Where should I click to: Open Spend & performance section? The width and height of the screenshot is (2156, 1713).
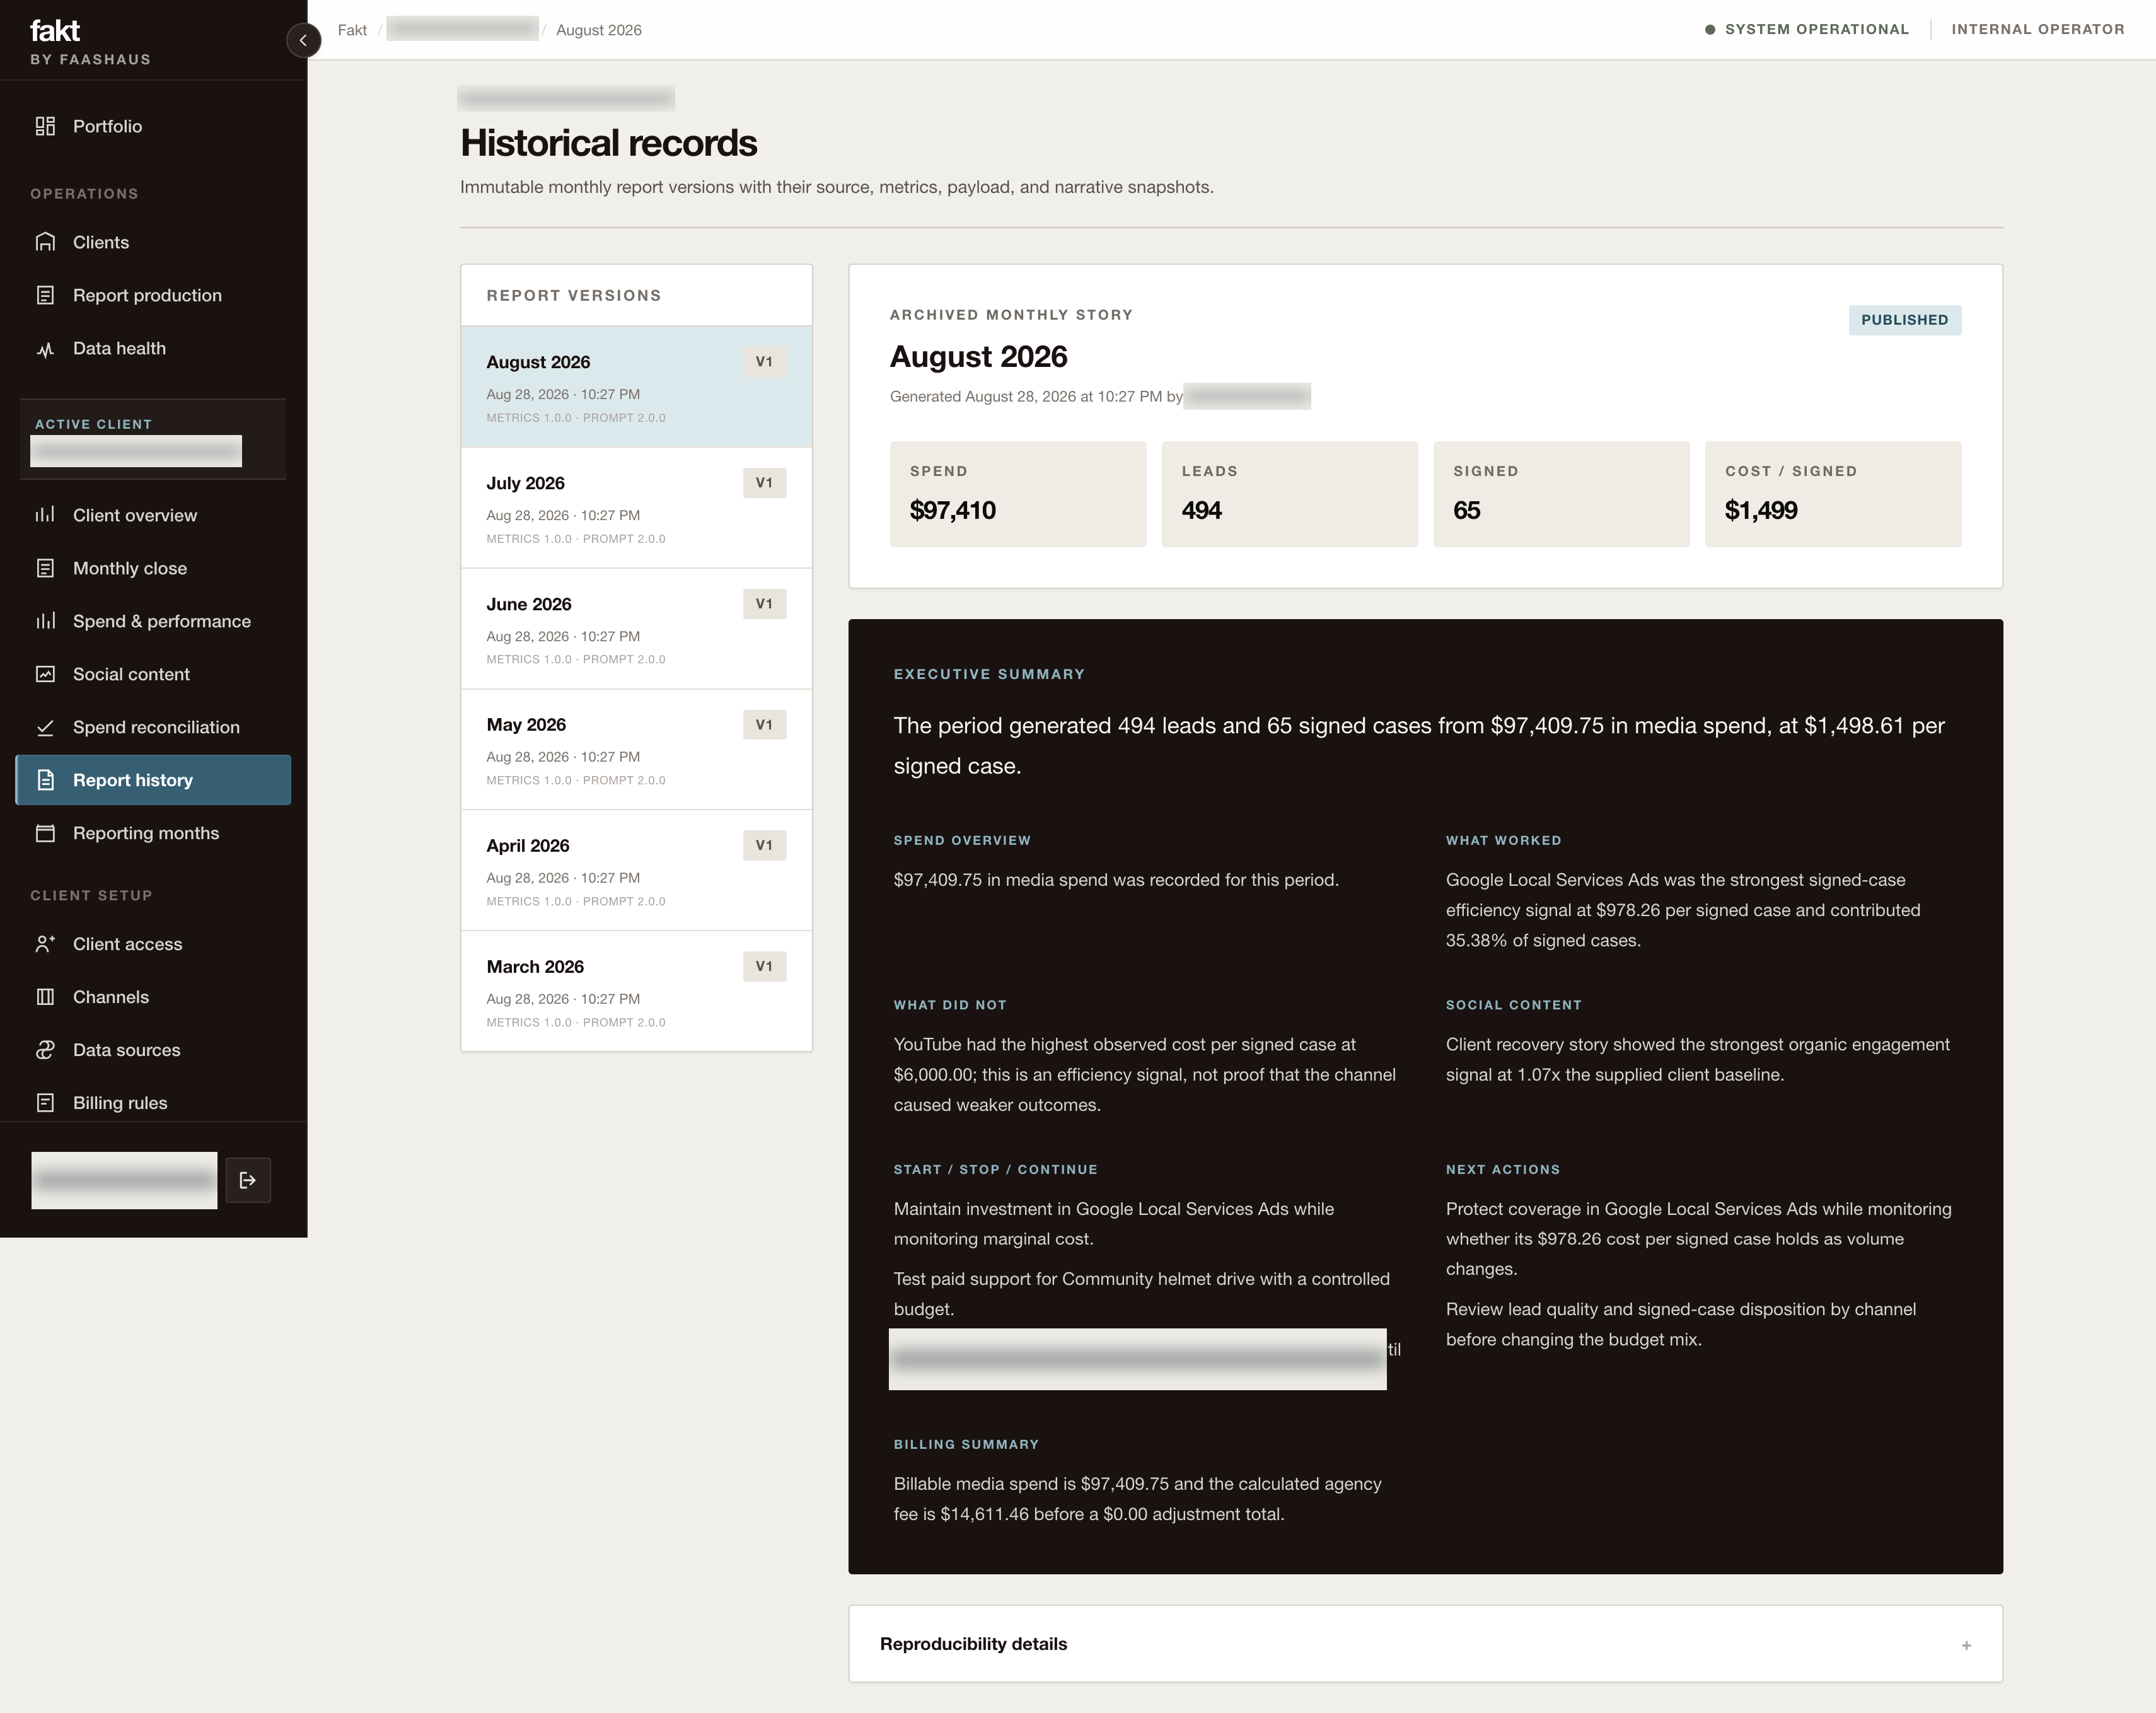tap(153, 621)
